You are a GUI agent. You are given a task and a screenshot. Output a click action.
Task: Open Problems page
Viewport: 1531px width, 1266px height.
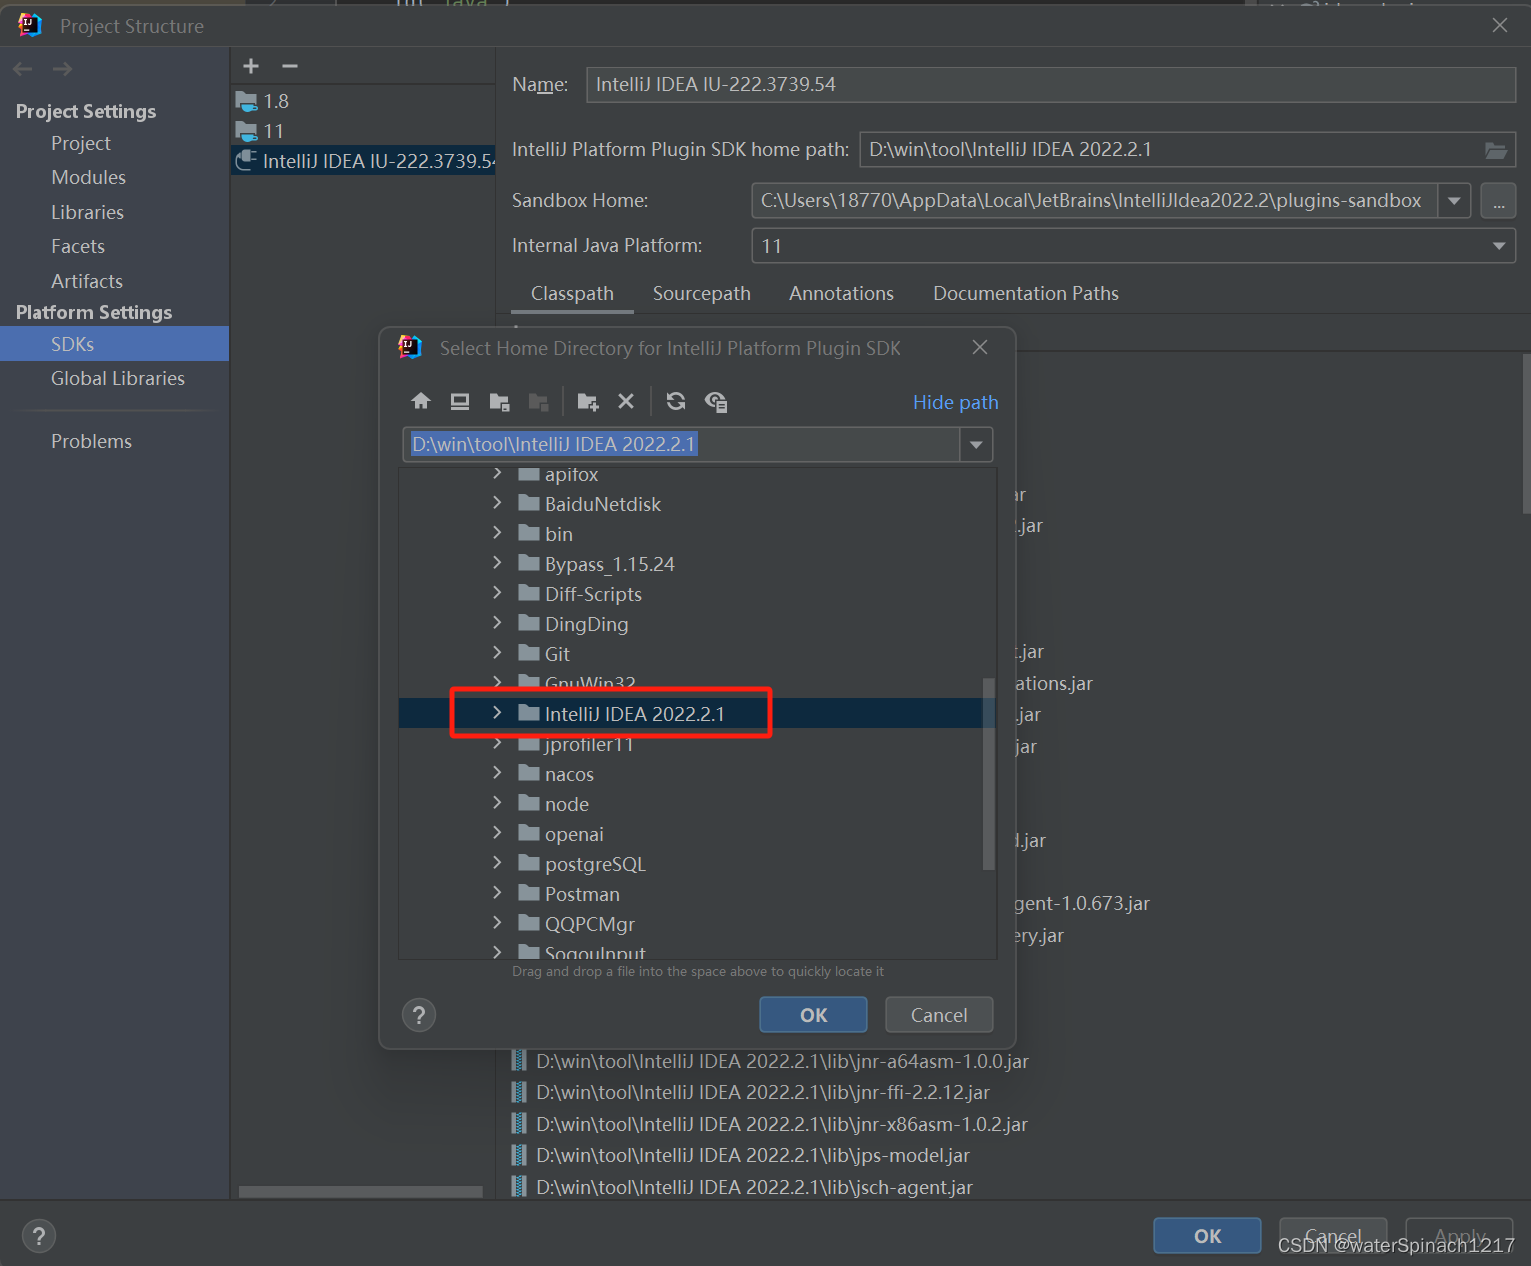(91, 441)
